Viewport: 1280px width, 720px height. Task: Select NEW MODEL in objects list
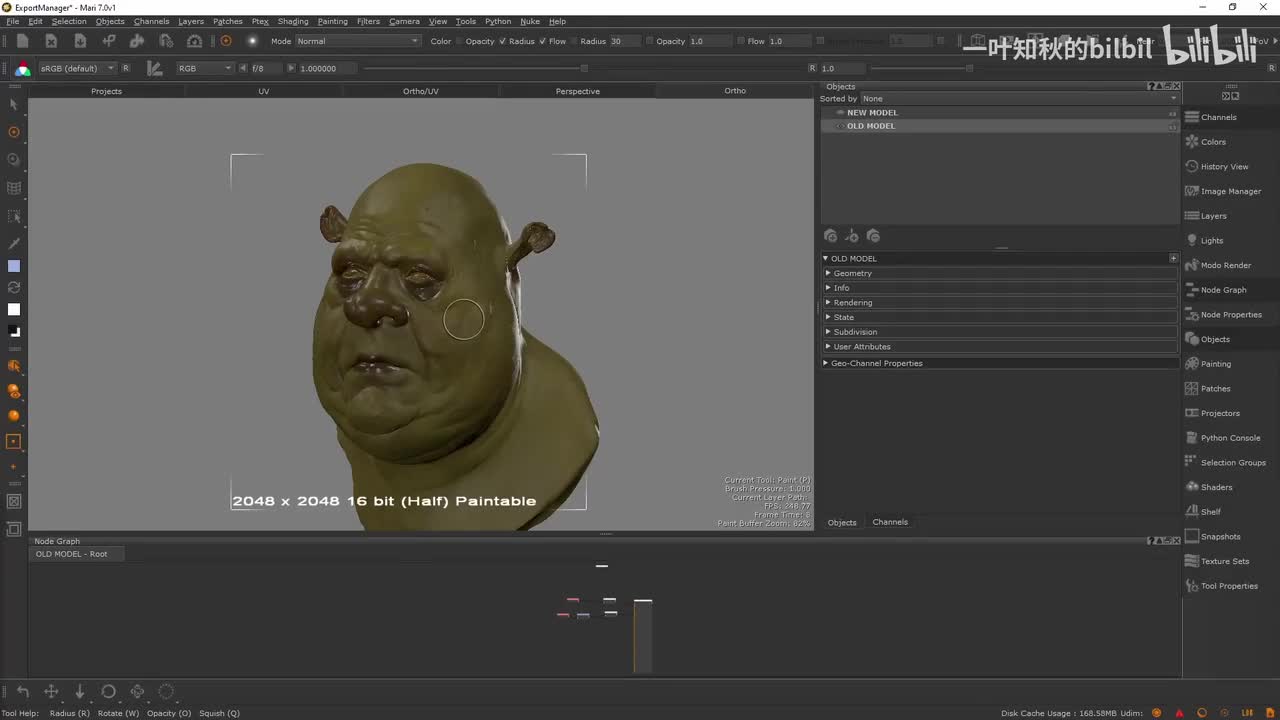872,113
